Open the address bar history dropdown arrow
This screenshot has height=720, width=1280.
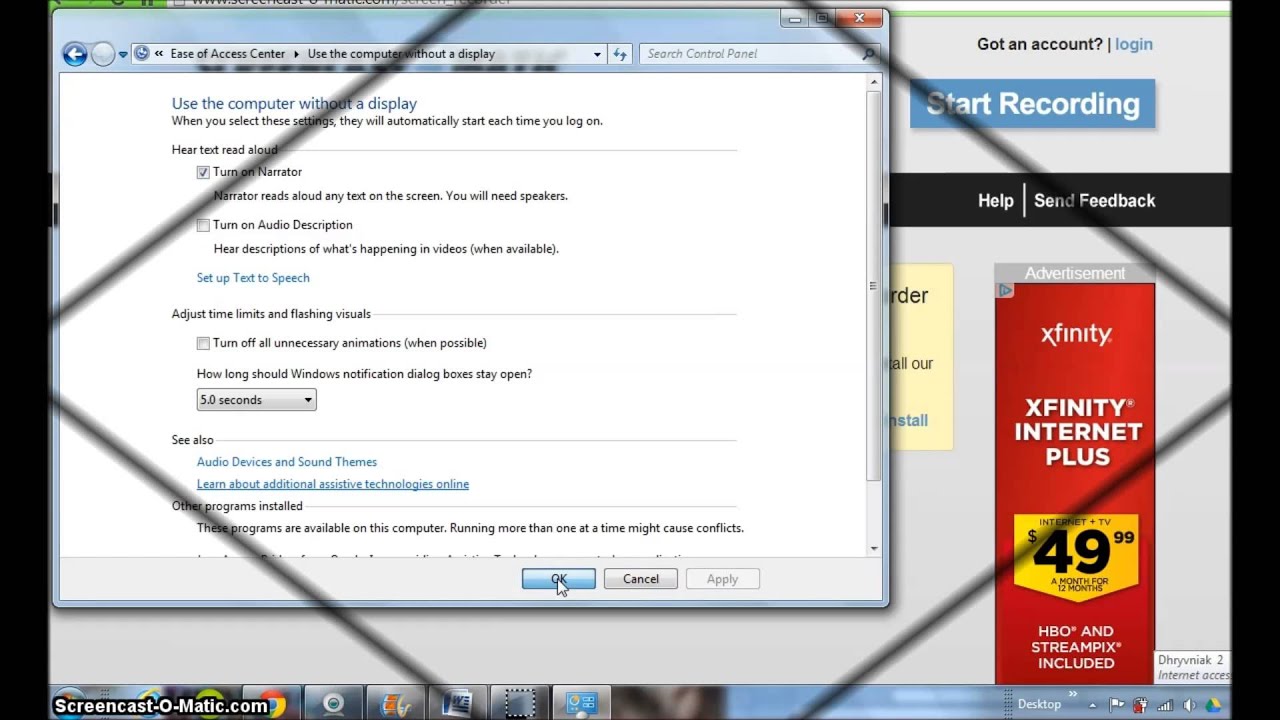(597, 54)
